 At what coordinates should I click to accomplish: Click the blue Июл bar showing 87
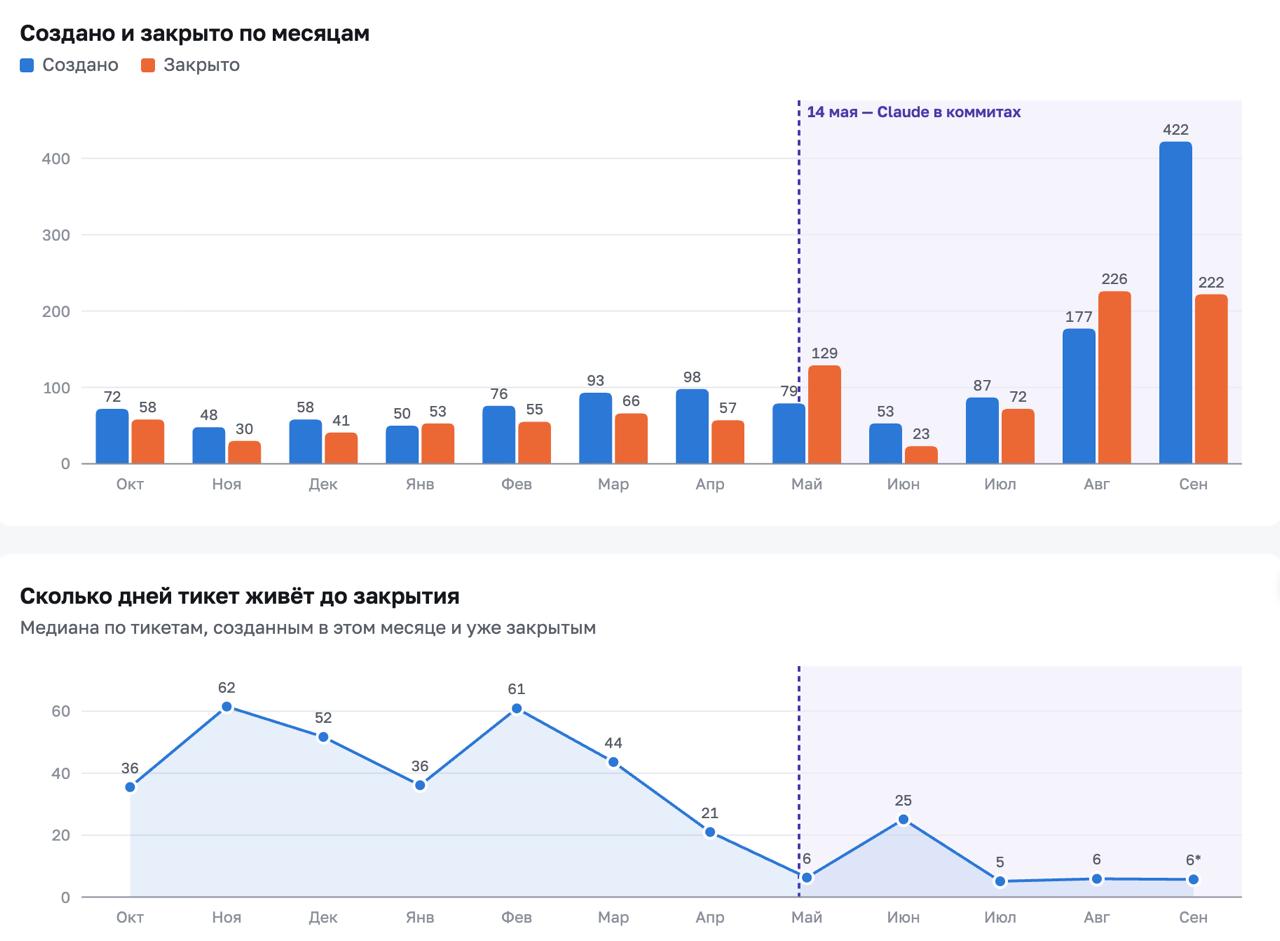pos(982,431)
